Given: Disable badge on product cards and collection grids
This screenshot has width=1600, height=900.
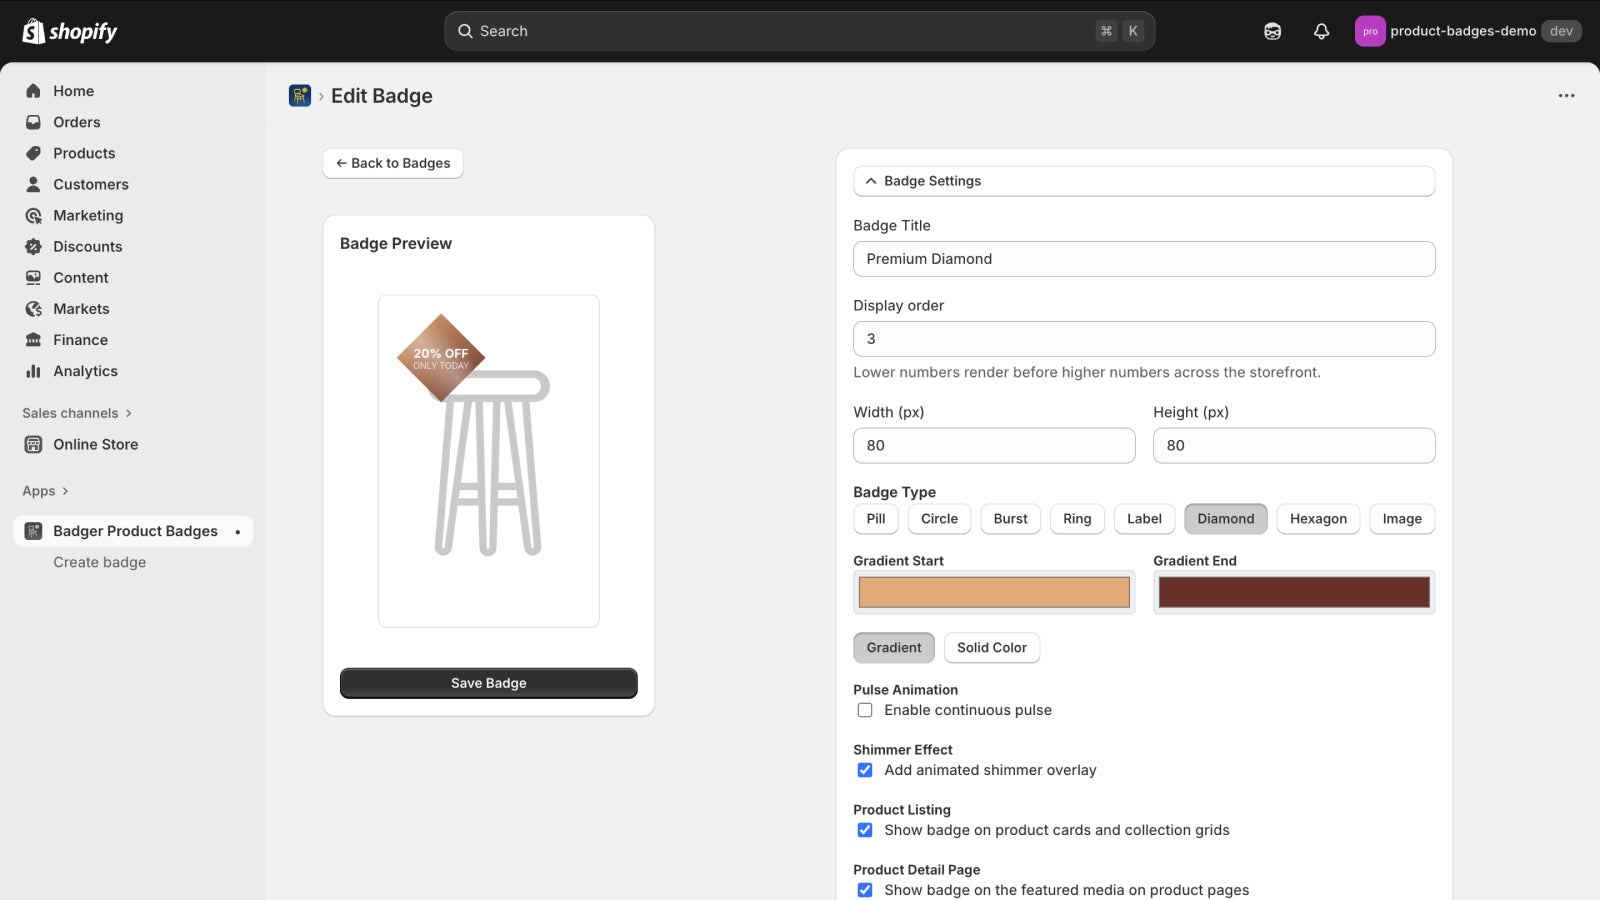Looking at the screenshot, I should (865, 830).
